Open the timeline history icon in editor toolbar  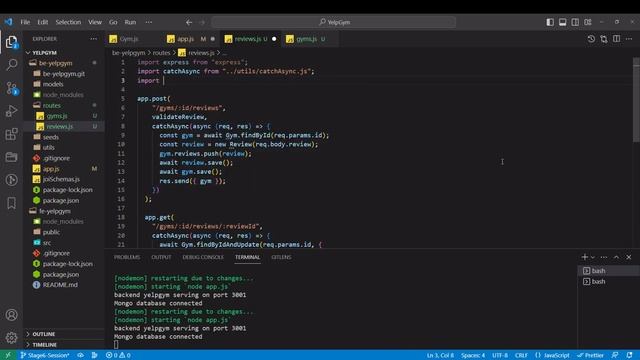(591, 39)
